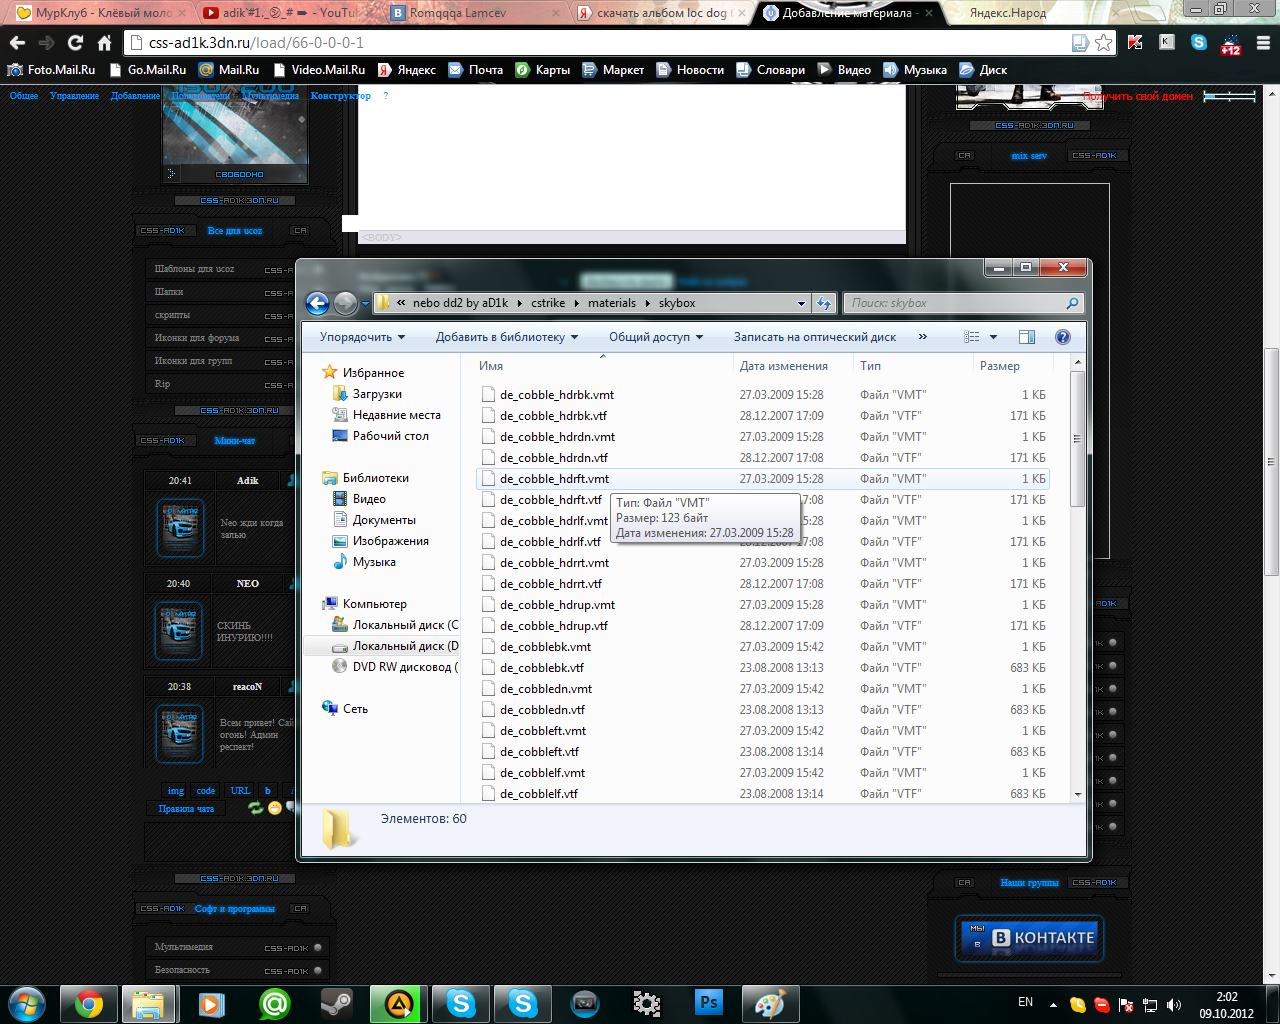Screen dimensions: 1280x1024
Task: Open Paint palette icon in taskbar
Action: [769, 1003]
